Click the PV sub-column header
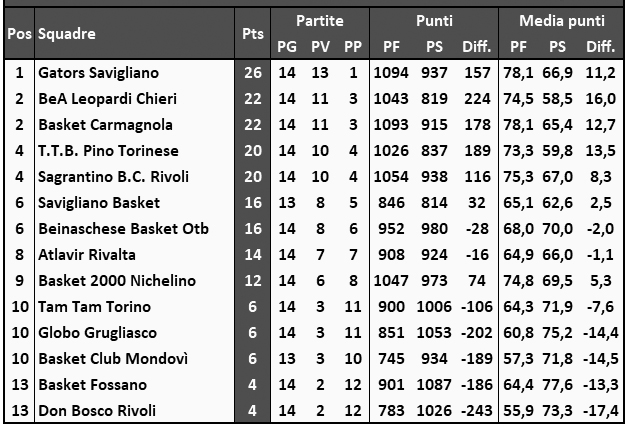Image resolution: width=628 pixels, height=427 pixels. coord(320,46)
